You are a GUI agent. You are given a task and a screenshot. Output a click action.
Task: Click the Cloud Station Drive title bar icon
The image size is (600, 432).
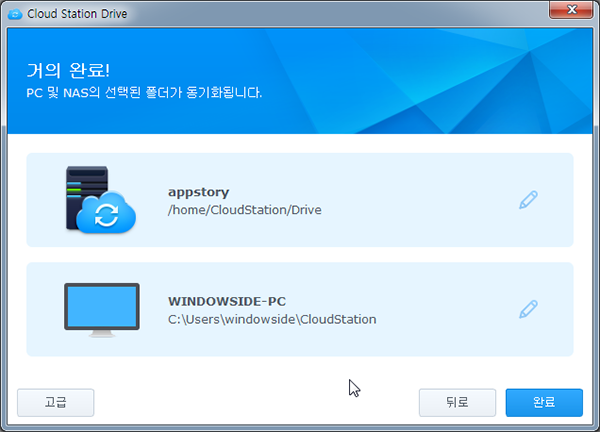pyautogui.click(x=15, y=14)
